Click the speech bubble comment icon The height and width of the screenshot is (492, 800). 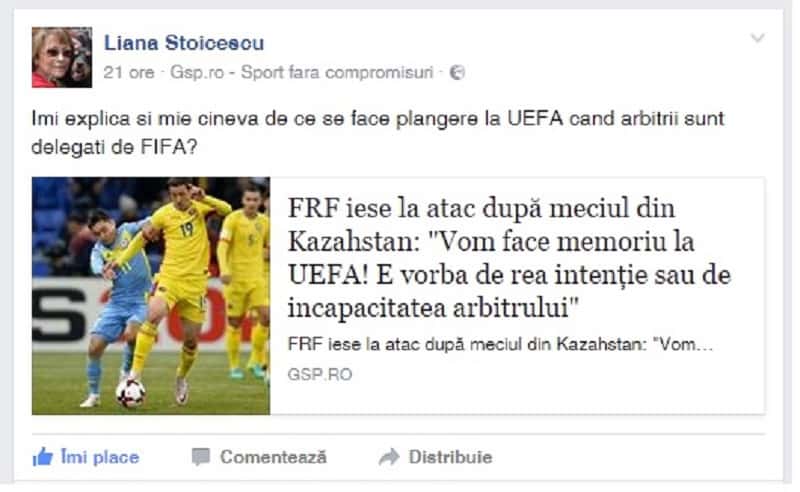[x=201, y=457]
